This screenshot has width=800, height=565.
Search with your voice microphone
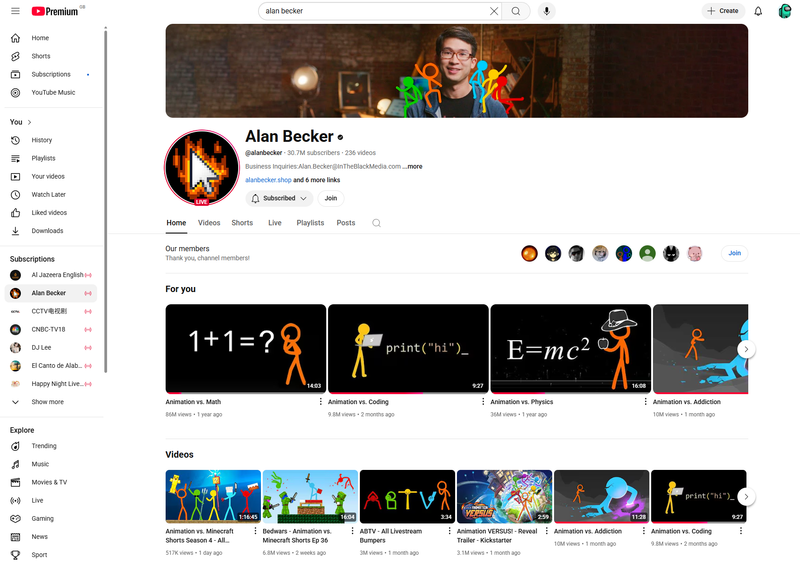click(546, 11)
